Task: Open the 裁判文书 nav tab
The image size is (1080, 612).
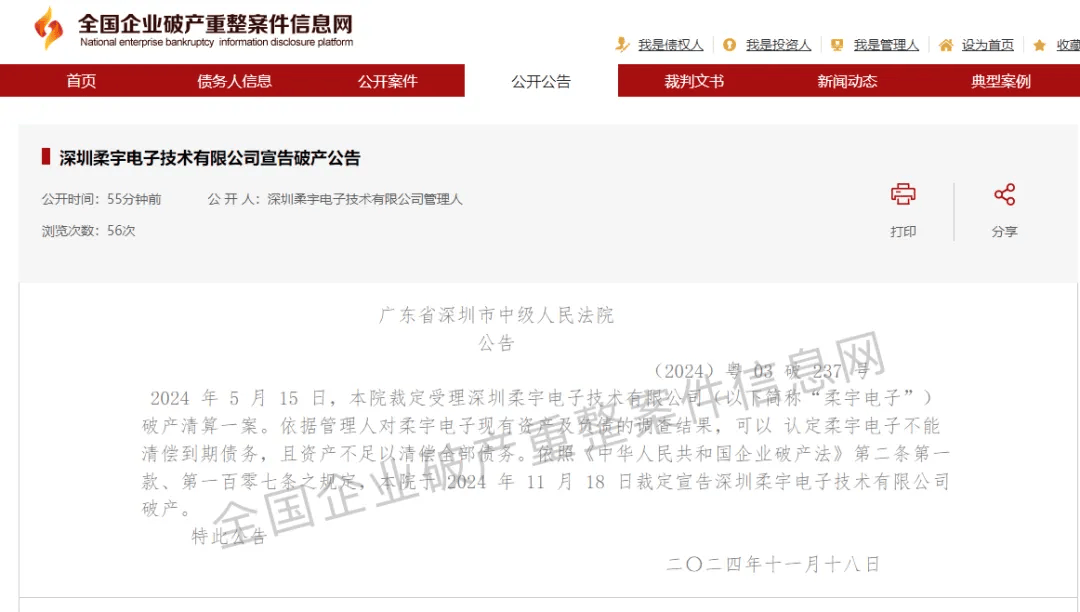Action: tap(694, 81)
